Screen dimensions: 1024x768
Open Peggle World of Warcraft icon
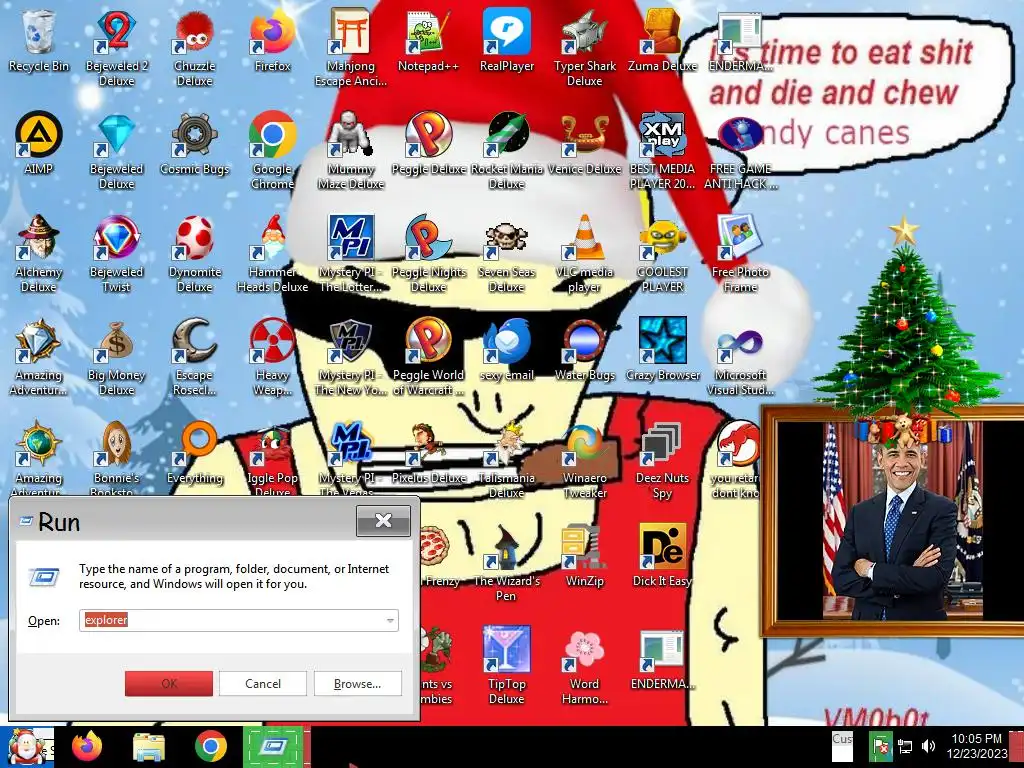click(x=428, y=357)
